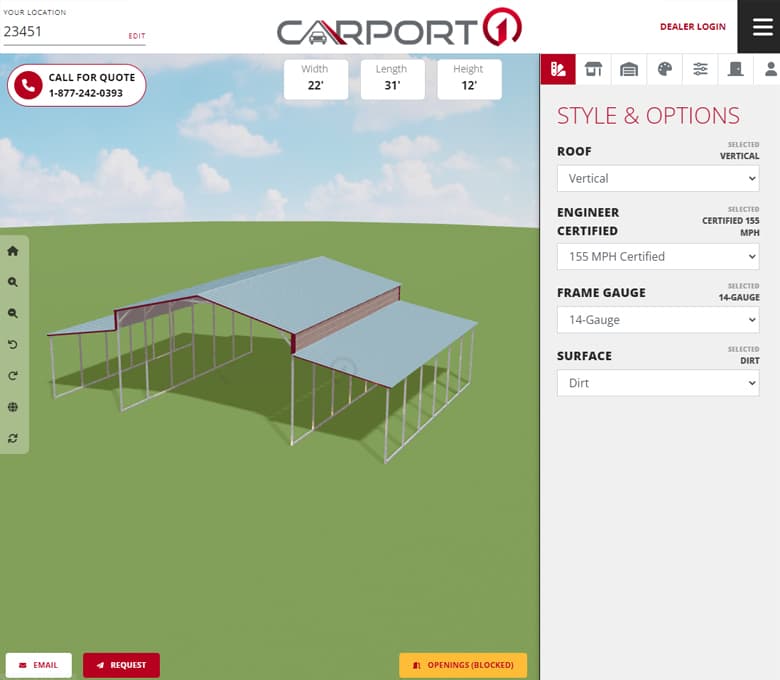Click the Dealer Login link
This screenshot has height=680, width=780.
pyautogui.click(x=692, y=27)
